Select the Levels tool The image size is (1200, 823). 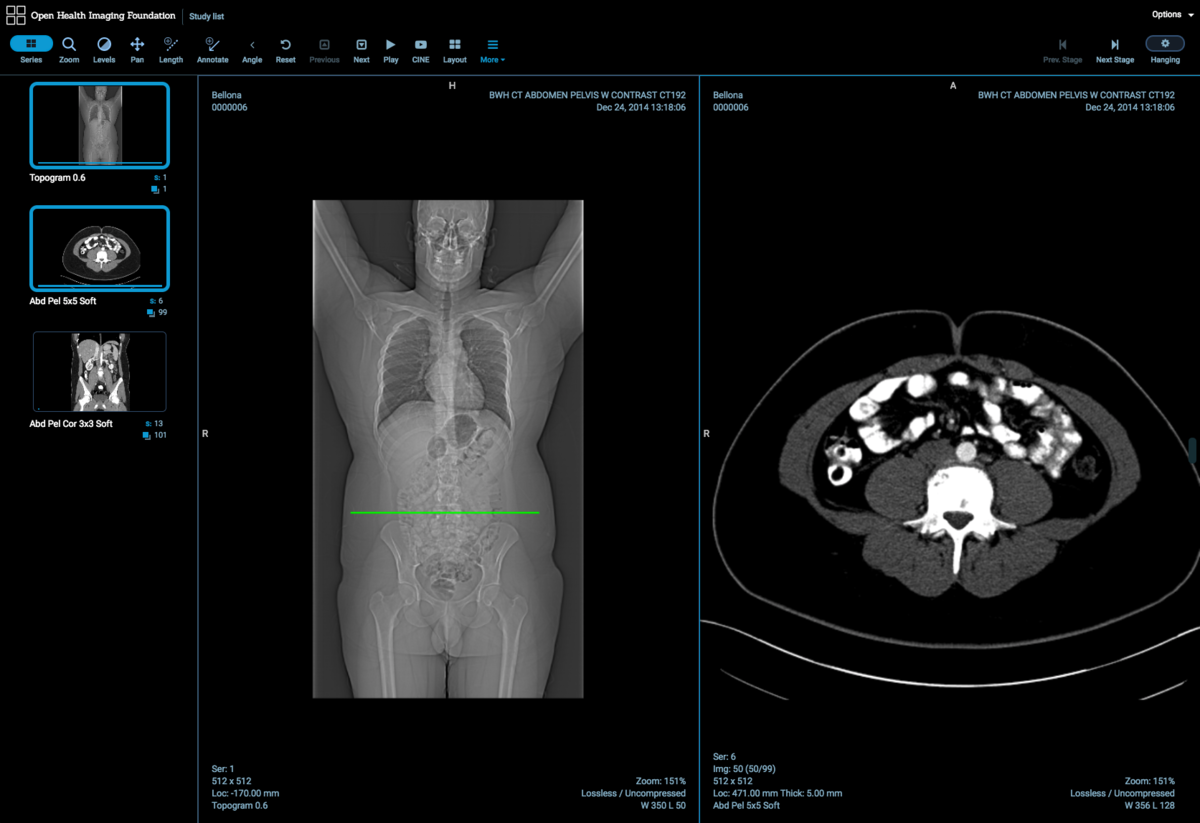[104, 46]
